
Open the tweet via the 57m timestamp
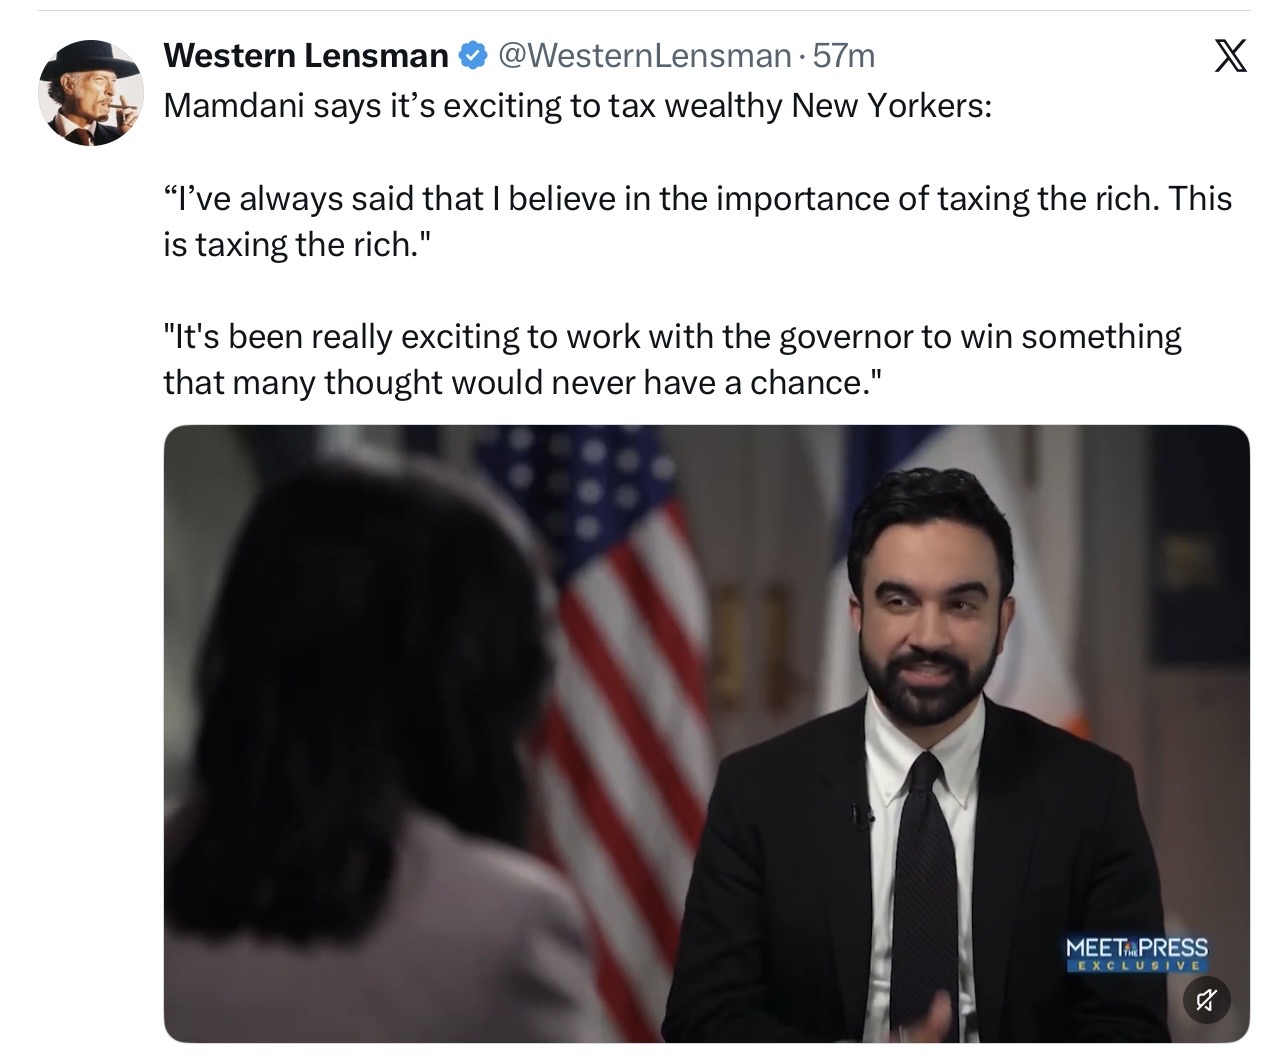click(845, 56)
